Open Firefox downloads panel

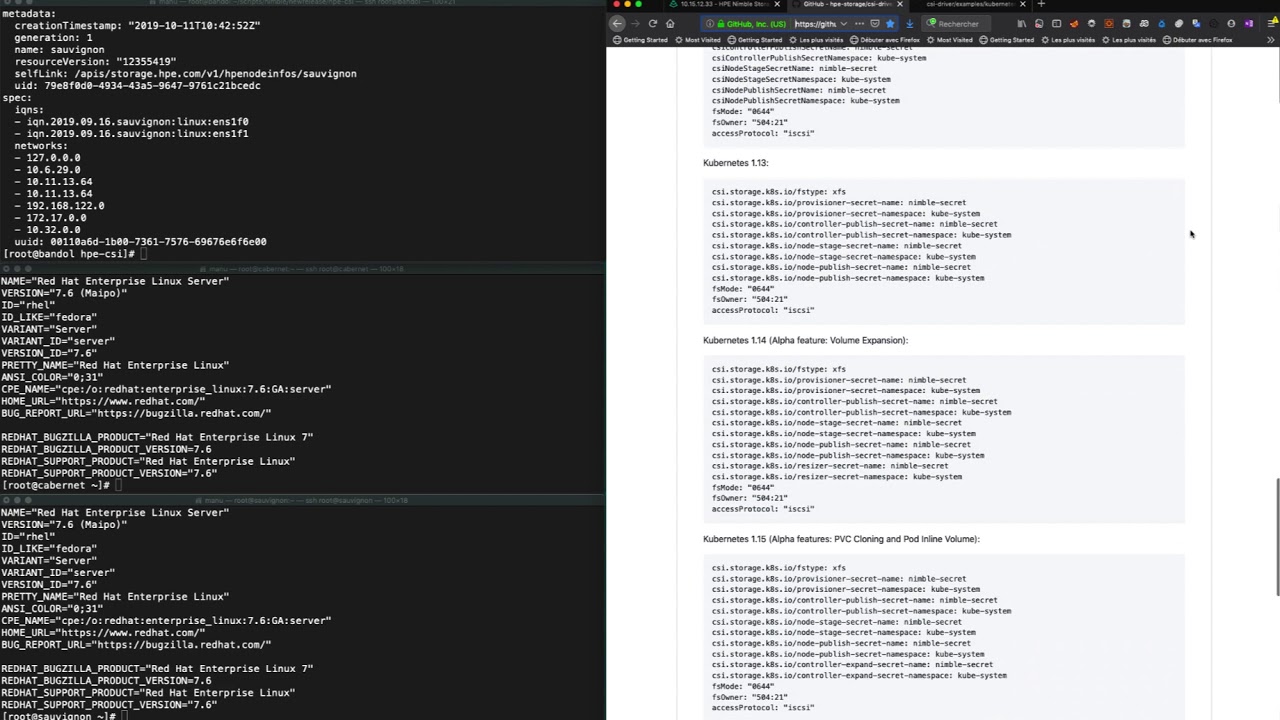coord(910,24)
